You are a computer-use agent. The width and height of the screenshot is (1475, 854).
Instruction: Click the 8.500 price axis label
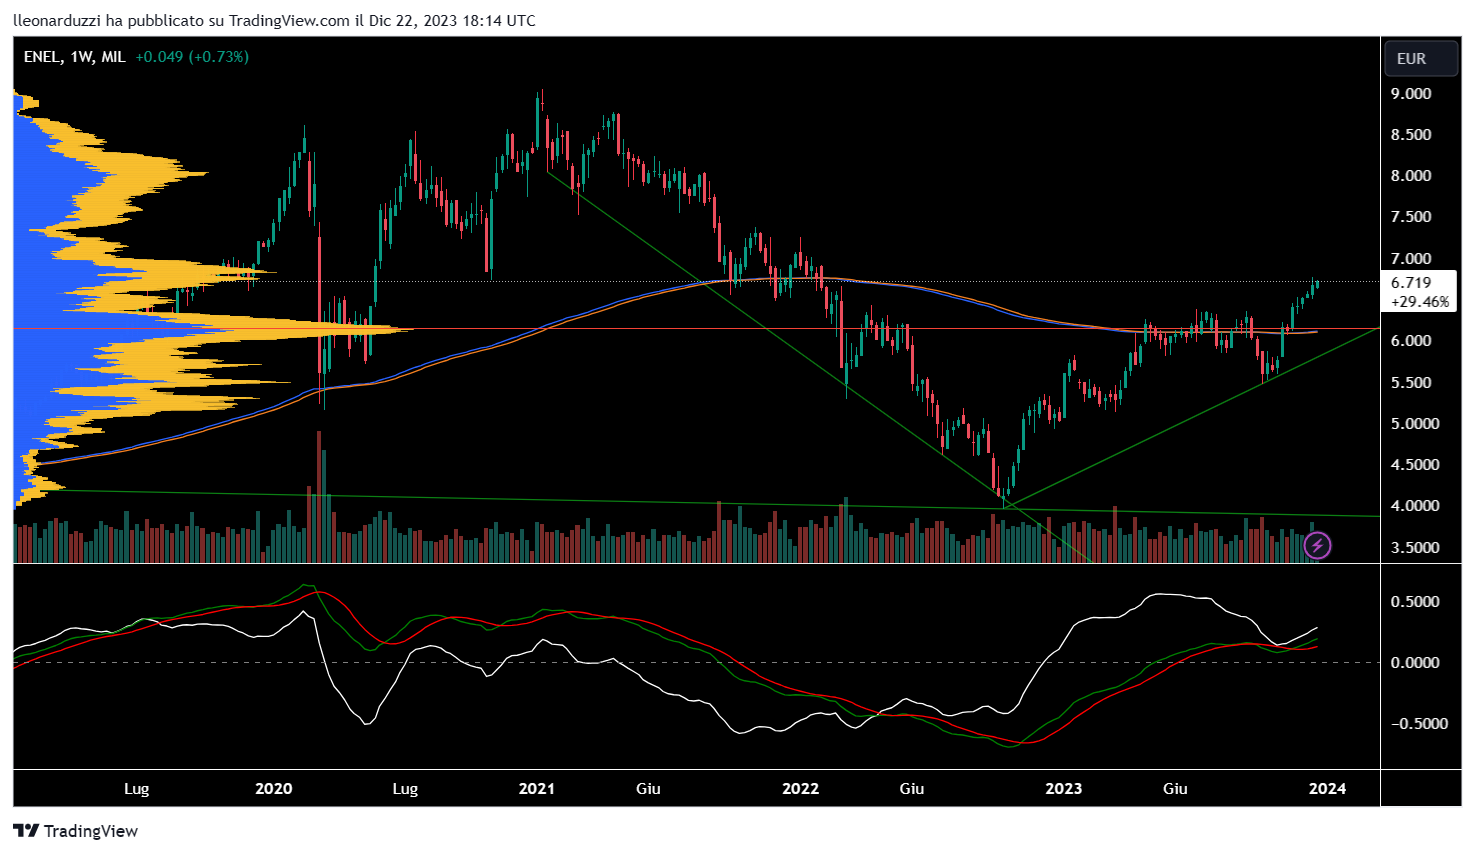pyautogui.click(x=1411, y=135)
